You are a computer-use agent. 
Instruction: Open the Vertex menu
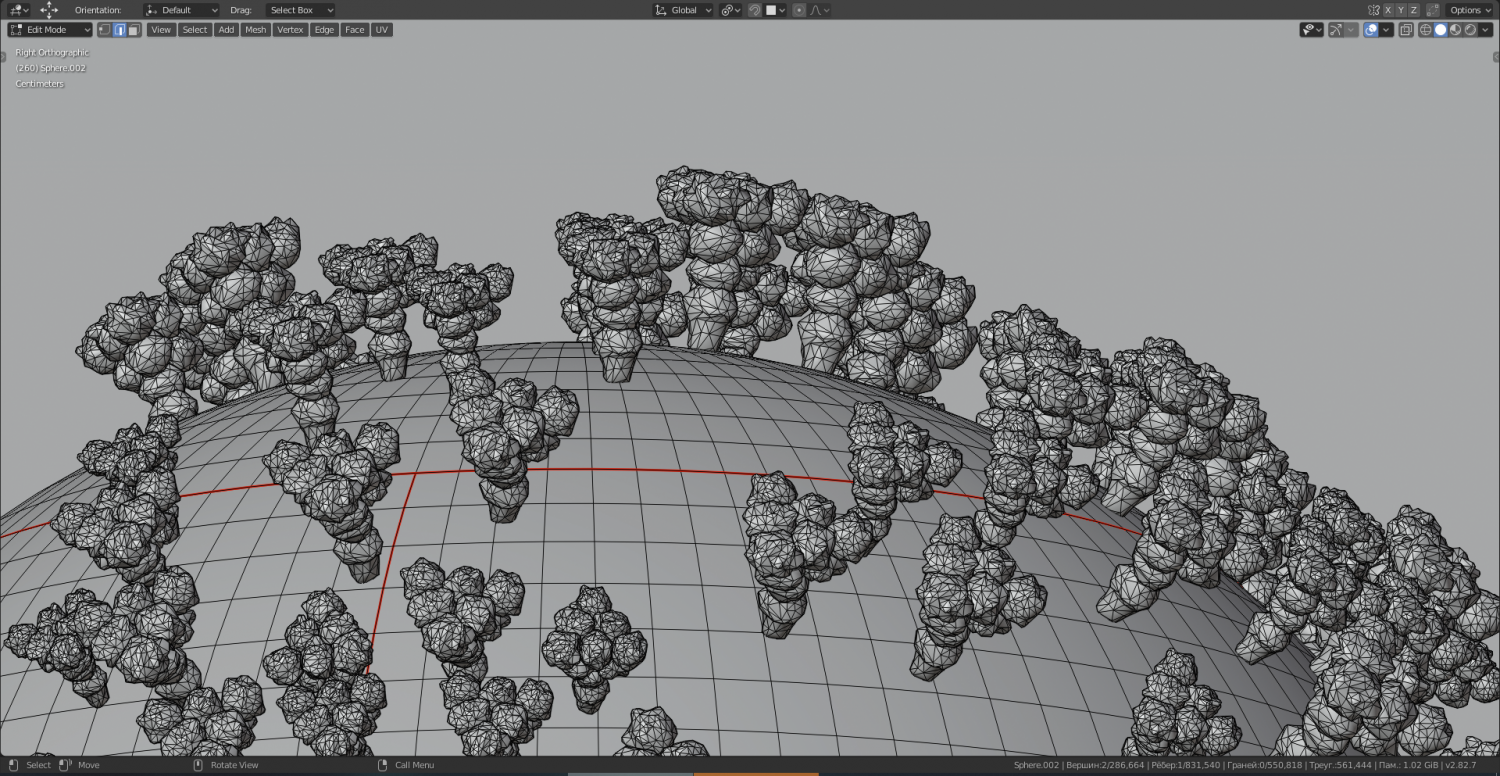tap(290, 30)
